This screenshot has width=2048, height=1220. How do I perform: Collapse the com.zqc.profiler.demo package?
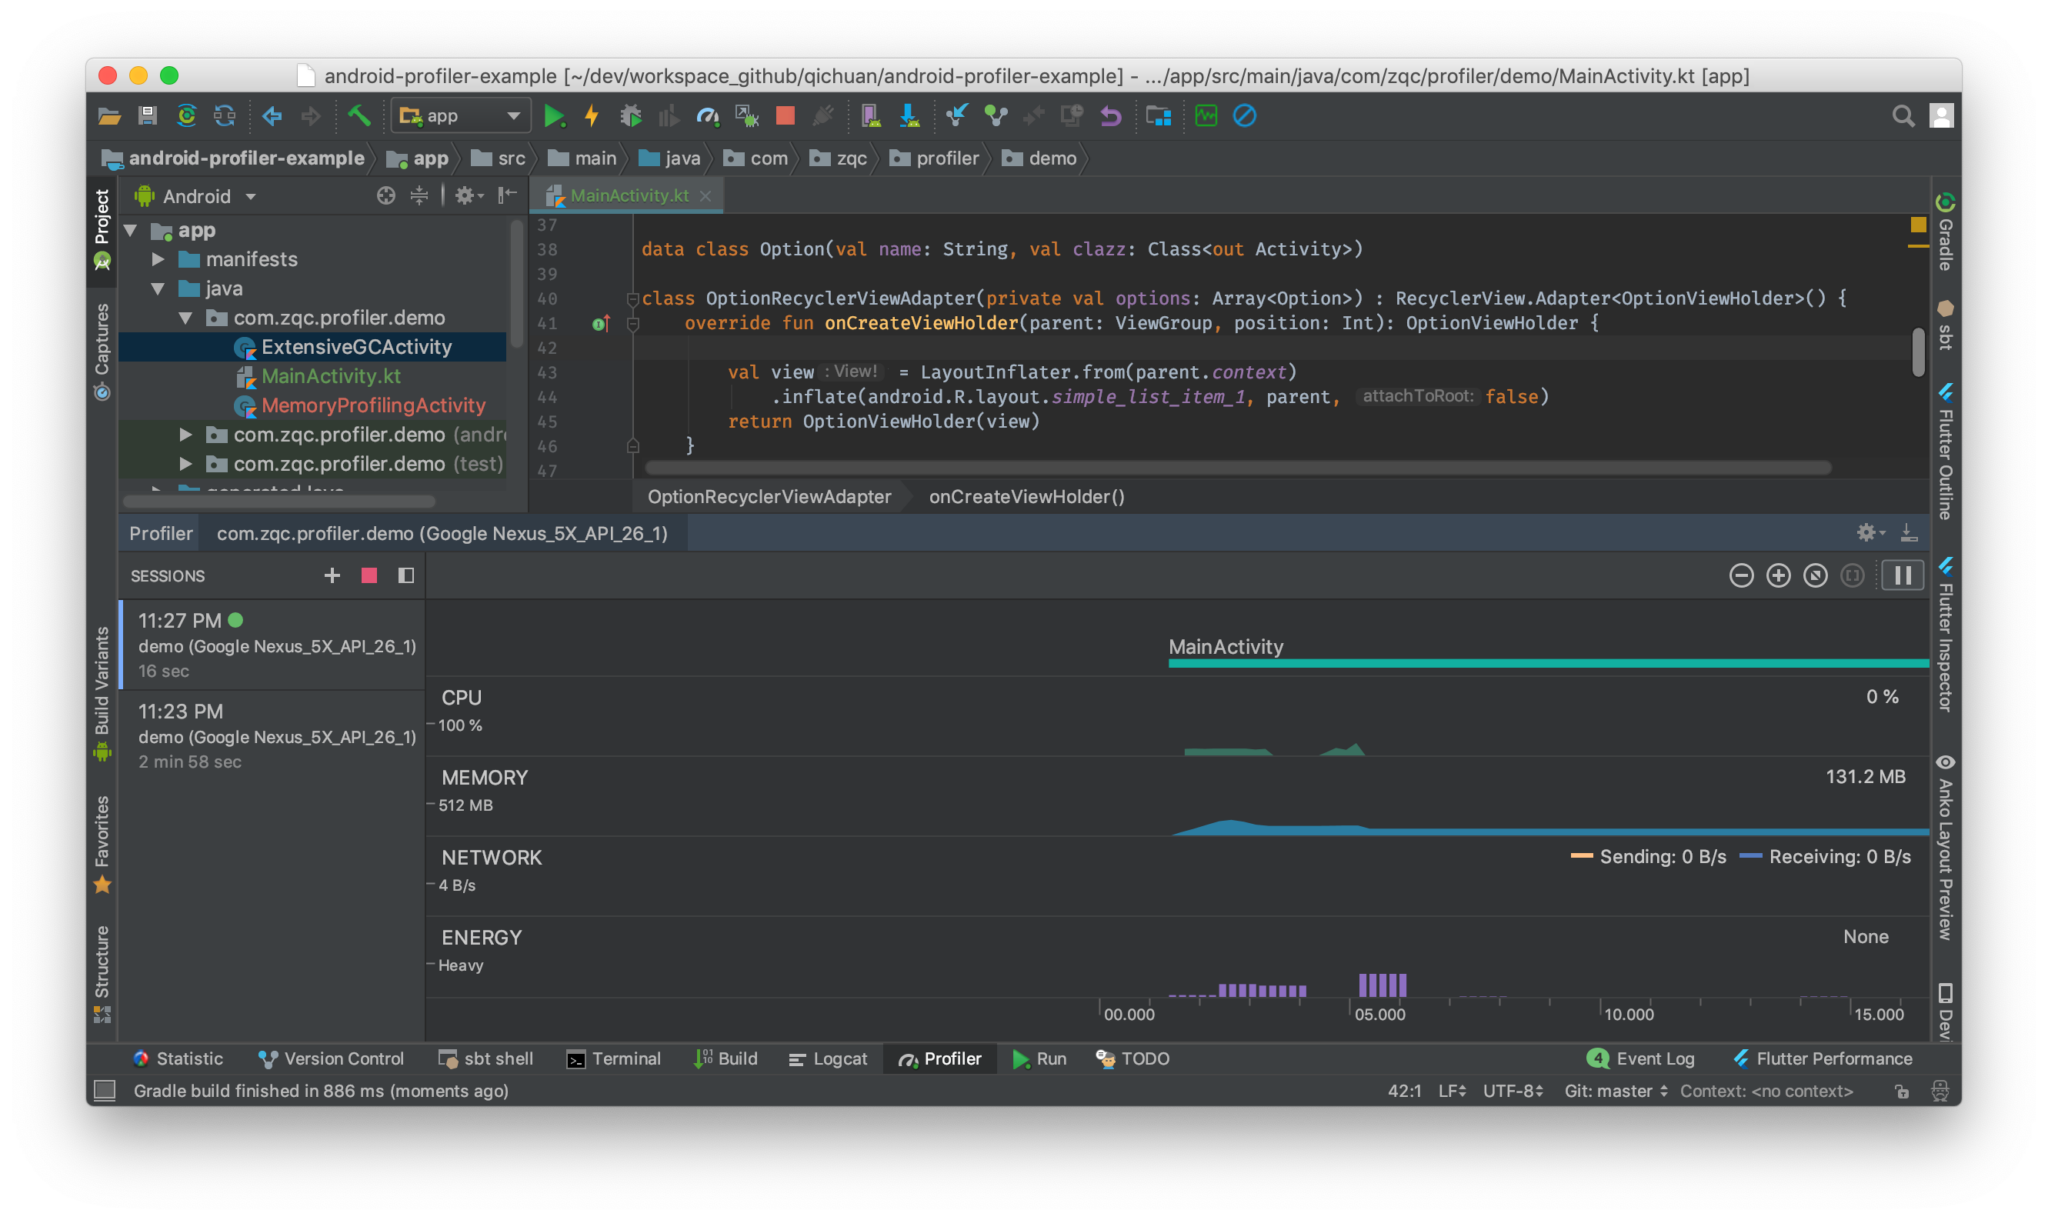click(186, 318)
